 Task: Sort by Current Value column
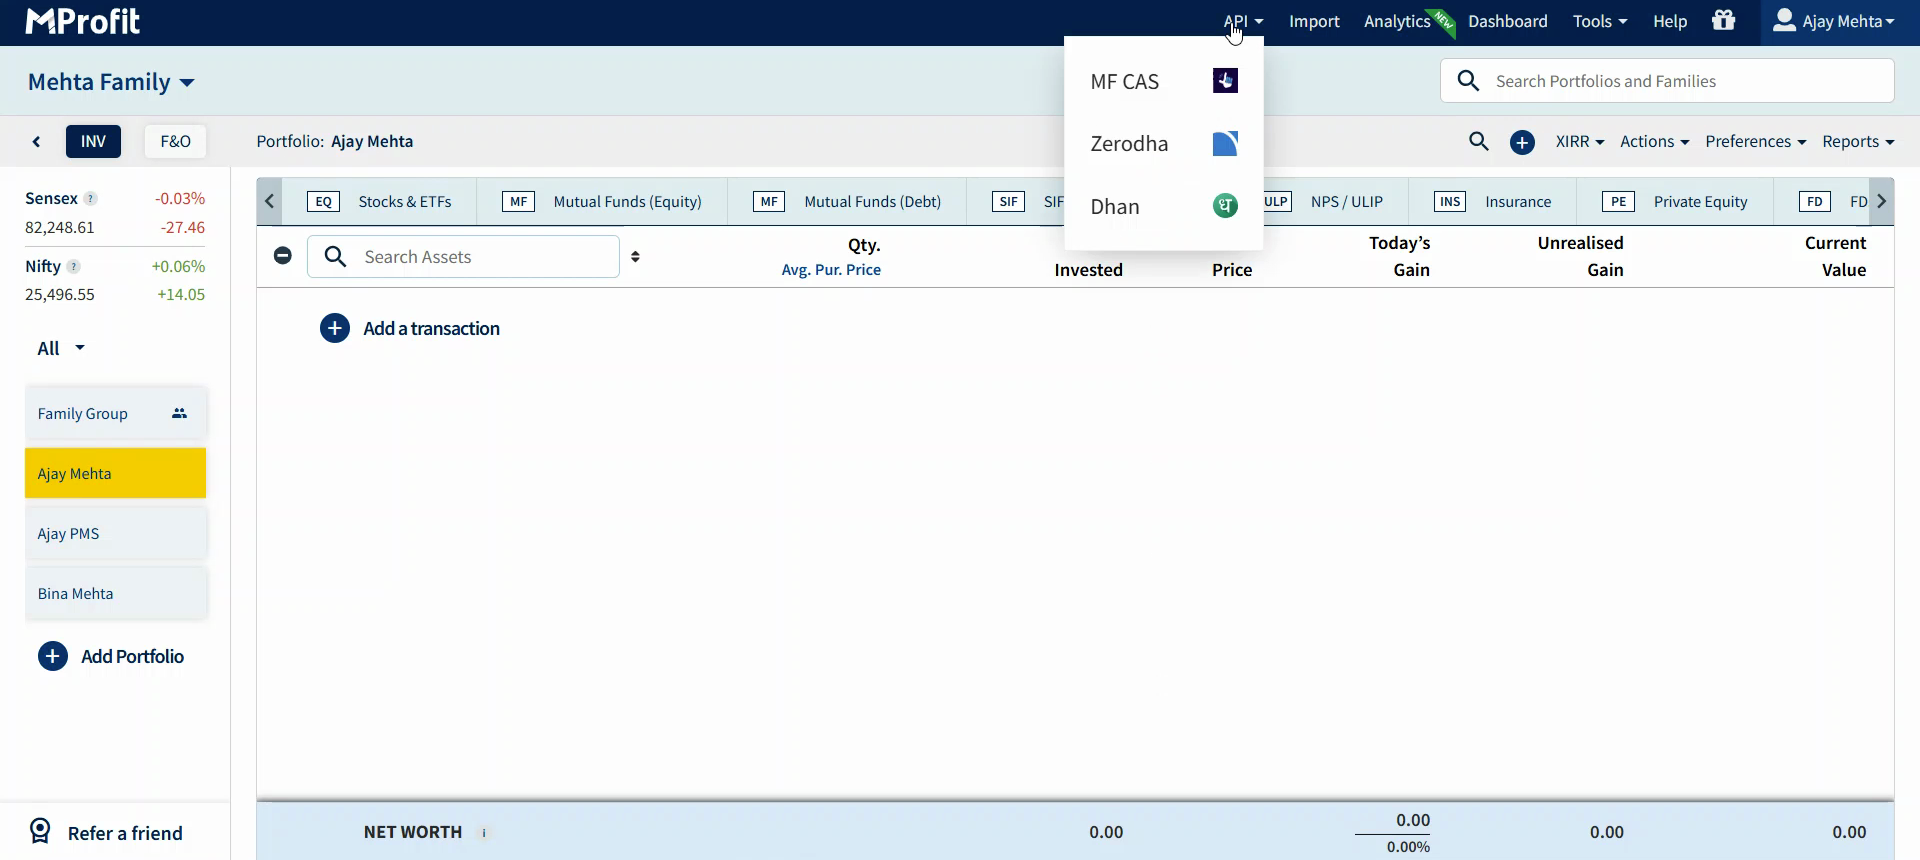pyautogui.click(x=1835, y=256)
